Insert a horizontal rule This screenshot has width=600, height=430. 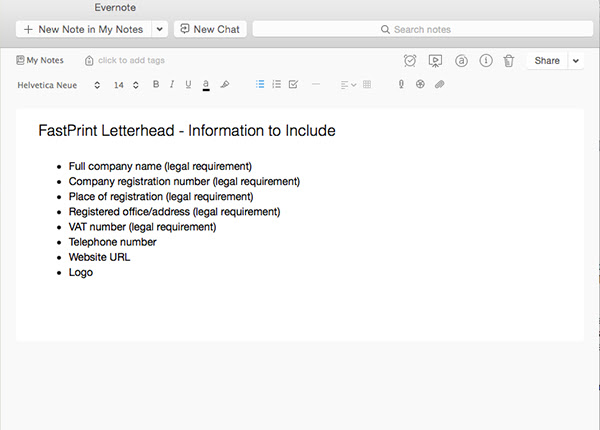[316, 84]
